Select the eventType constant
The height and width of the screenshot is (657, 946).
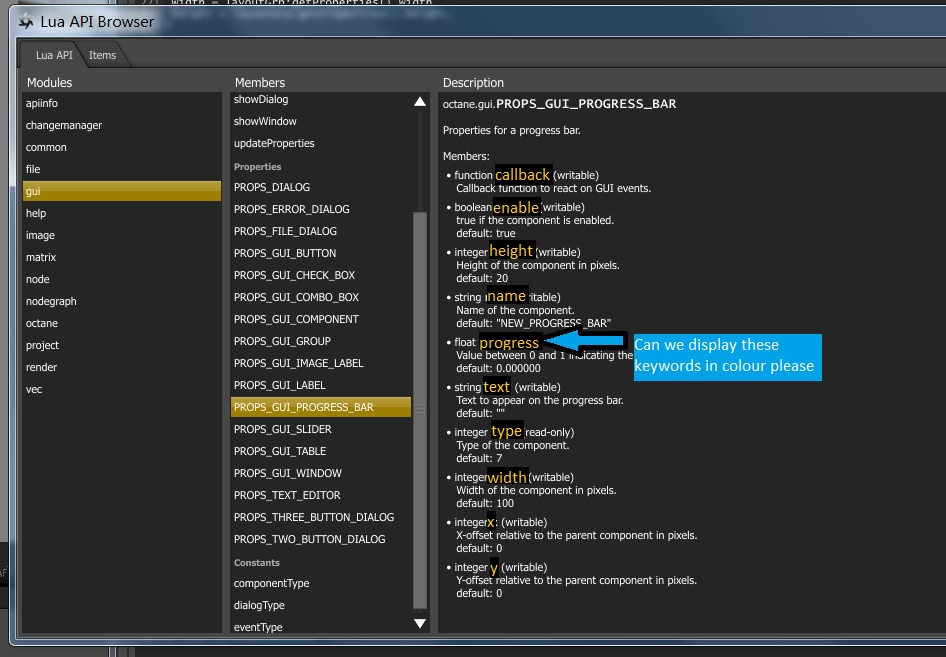click(321, 627)
